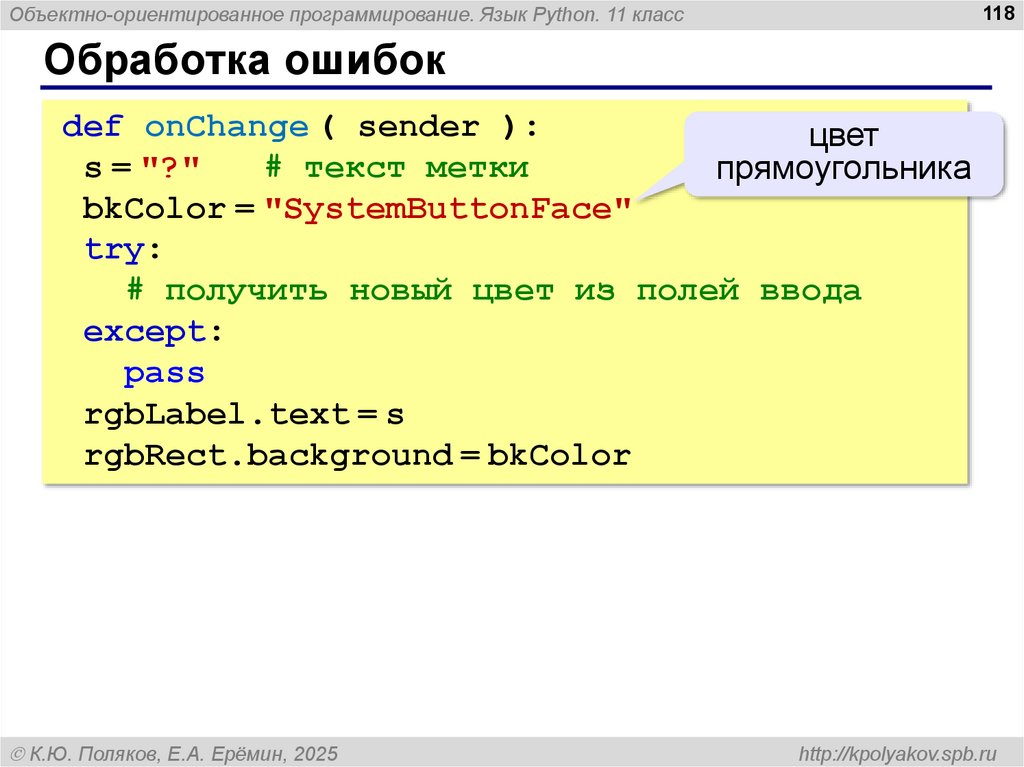Click the "цвет прямоугольника" callout bubble
Image resolution: width=1024 pixels, height=767 pixels.
pos(843,153)
